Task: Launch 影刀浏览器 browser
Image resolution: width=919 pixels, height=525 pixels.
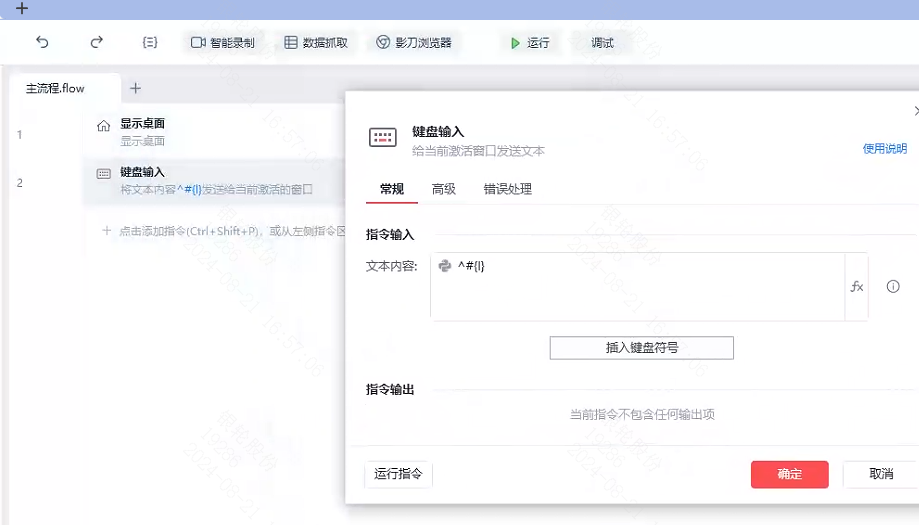Action: coord(414,43)
